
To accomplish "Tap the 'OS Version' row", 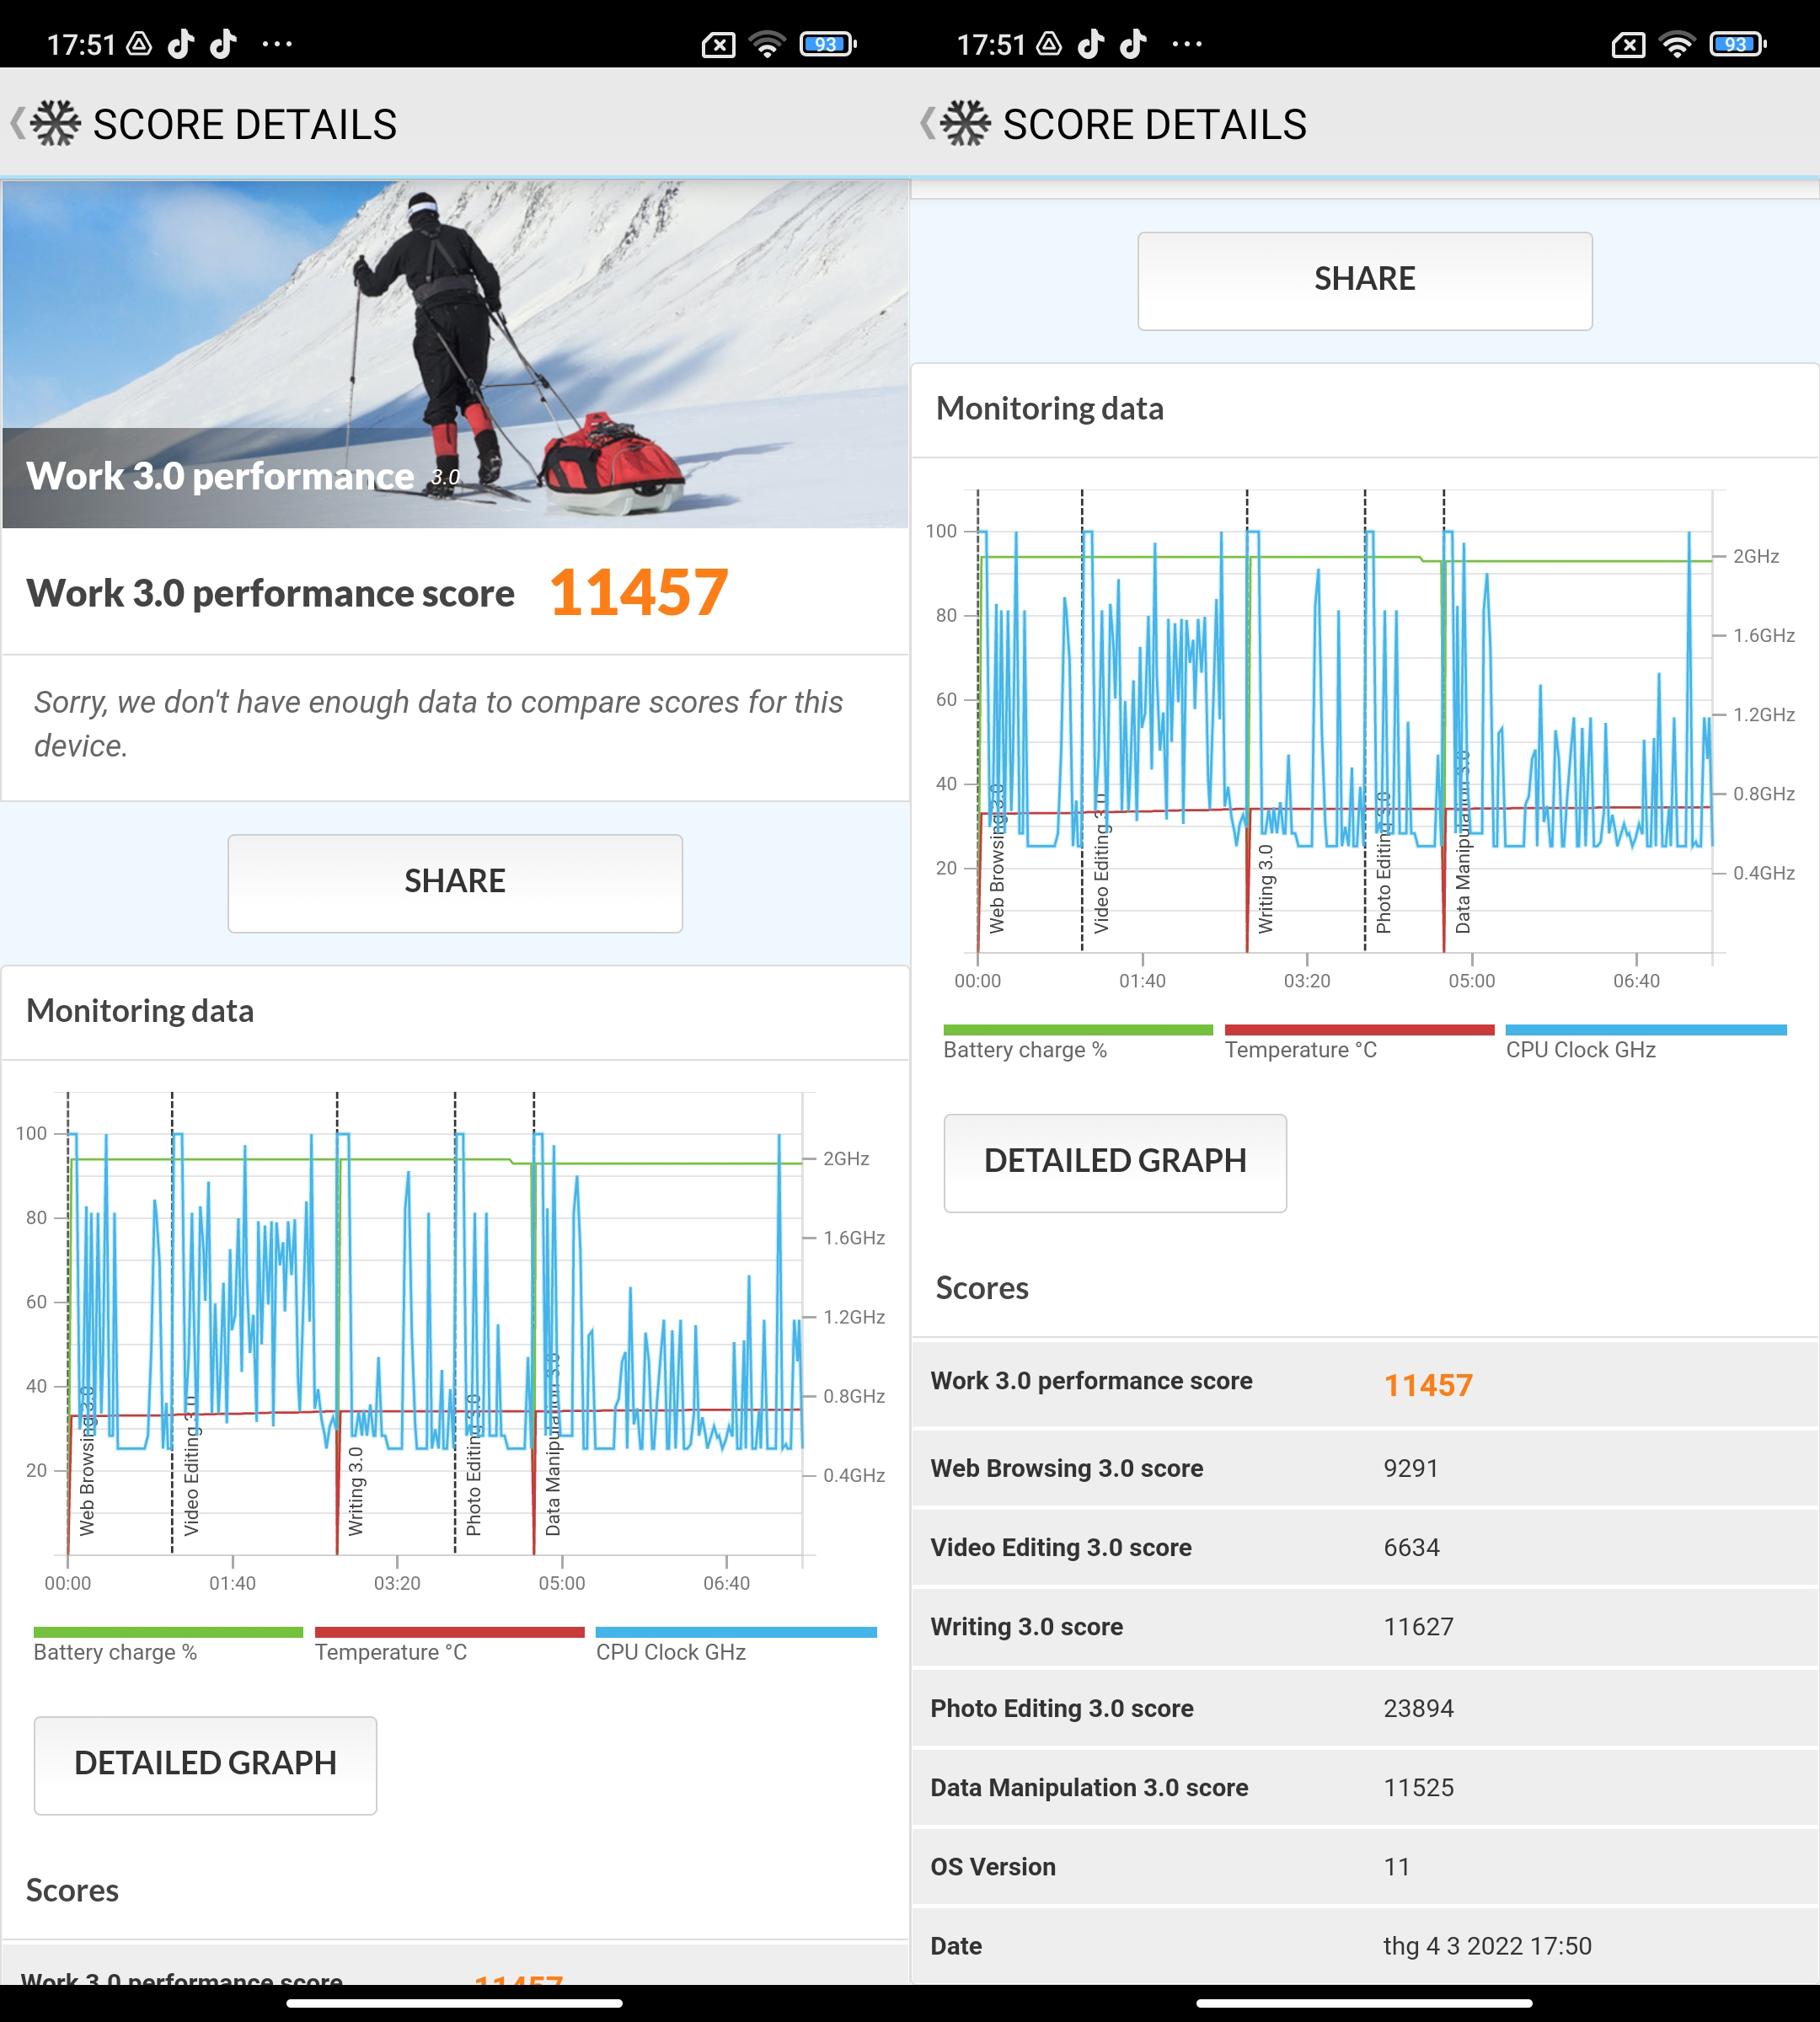I will [1365, 1867].
